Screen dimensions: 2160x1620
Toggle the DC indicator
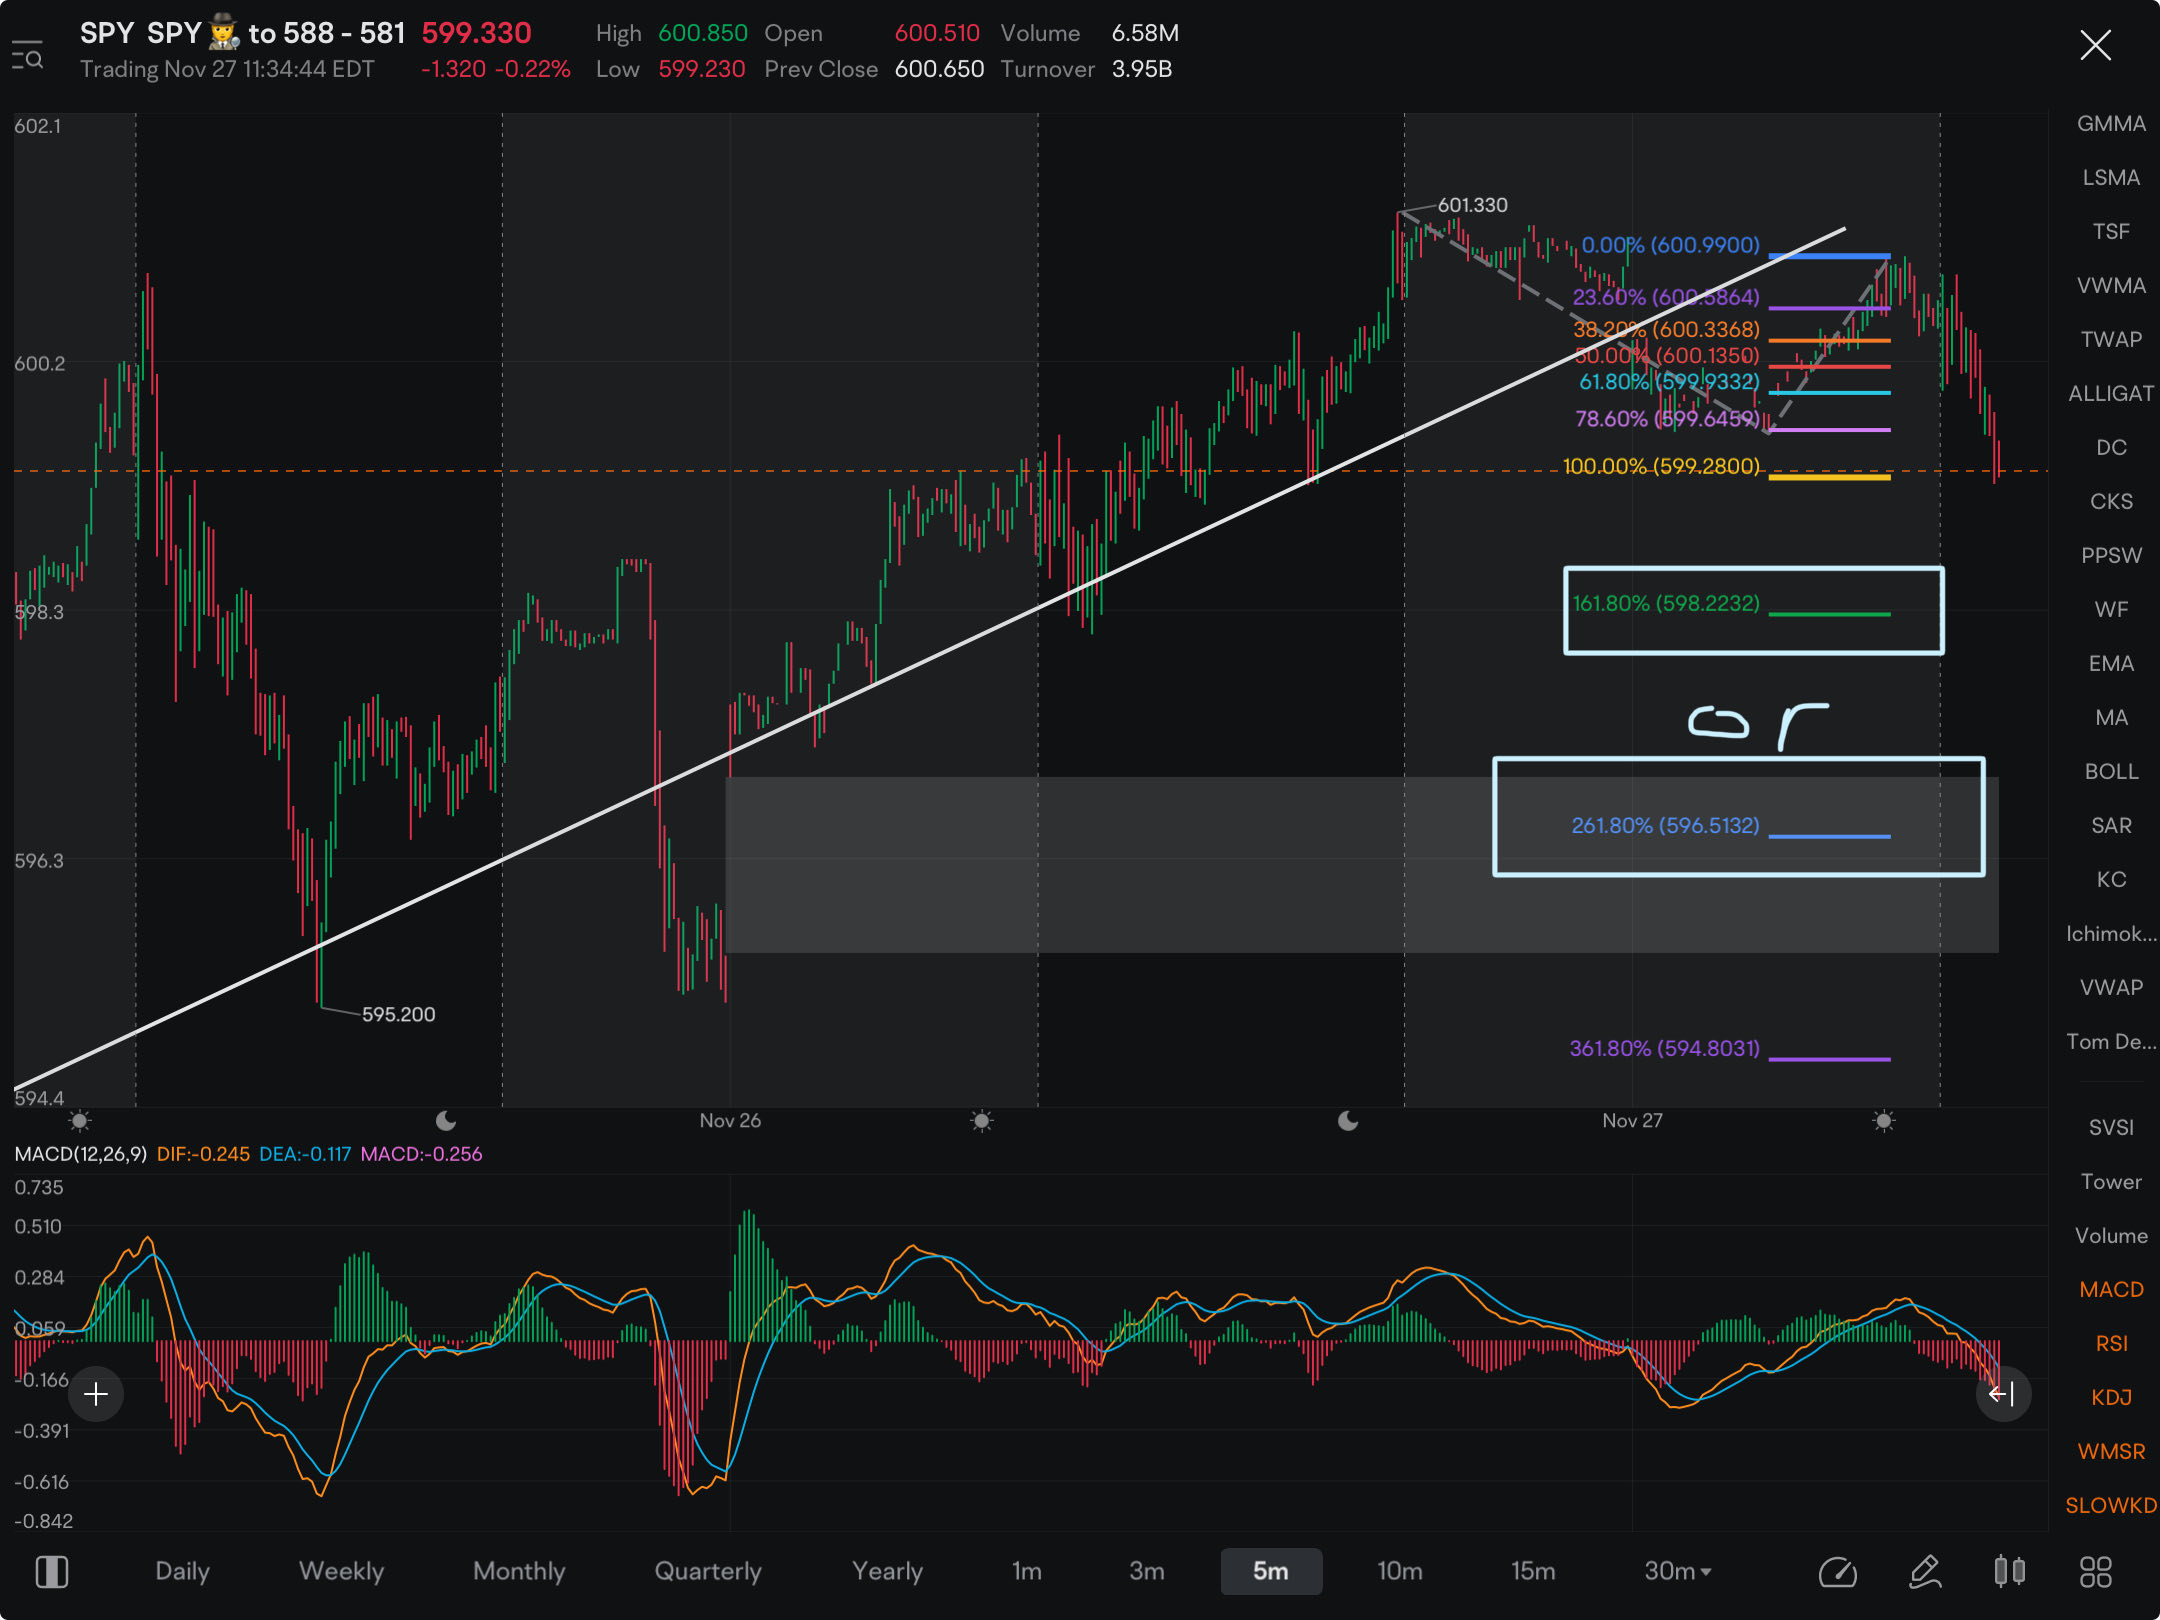2111,447
